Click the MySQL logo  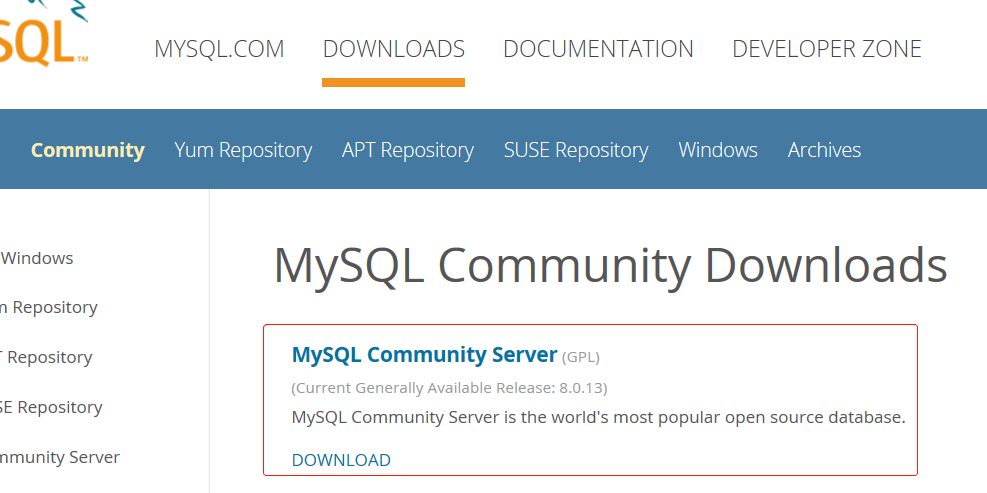pyautogui.click(x=43, y=33)
